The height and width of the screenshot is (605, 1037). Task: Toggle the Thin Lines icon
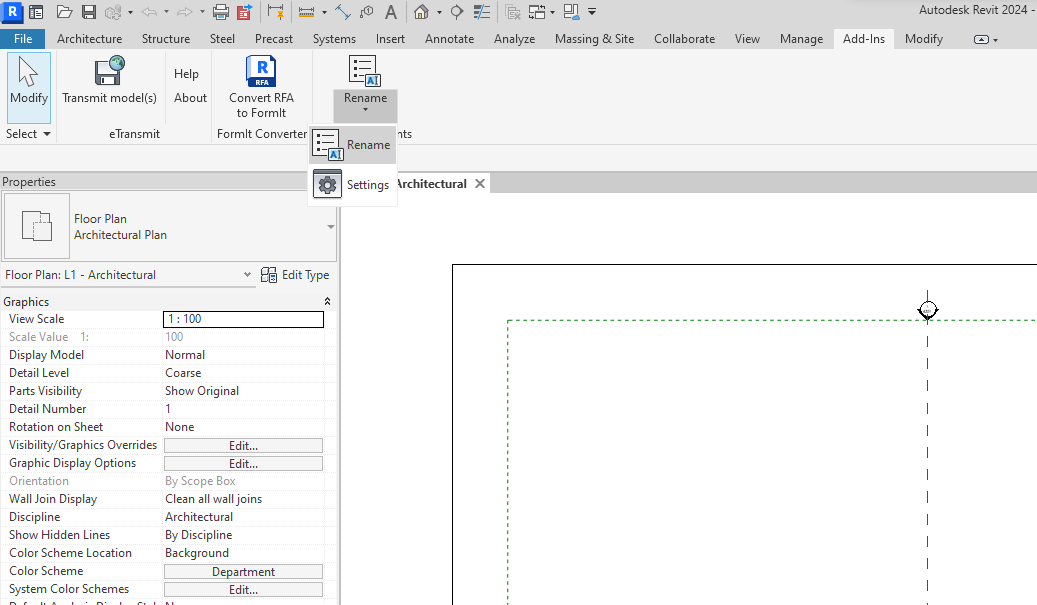tap(481, 12)
